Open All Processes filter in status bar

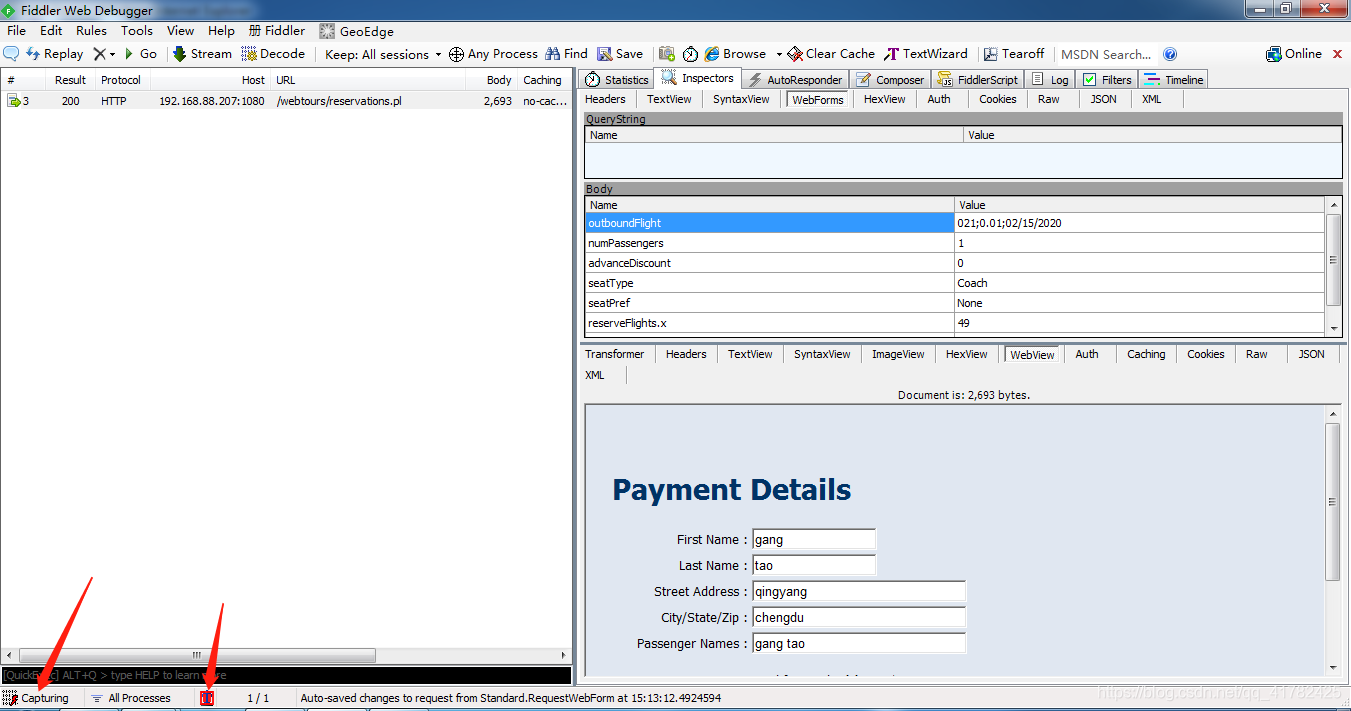pyautogui.click(x=131, y=698)
